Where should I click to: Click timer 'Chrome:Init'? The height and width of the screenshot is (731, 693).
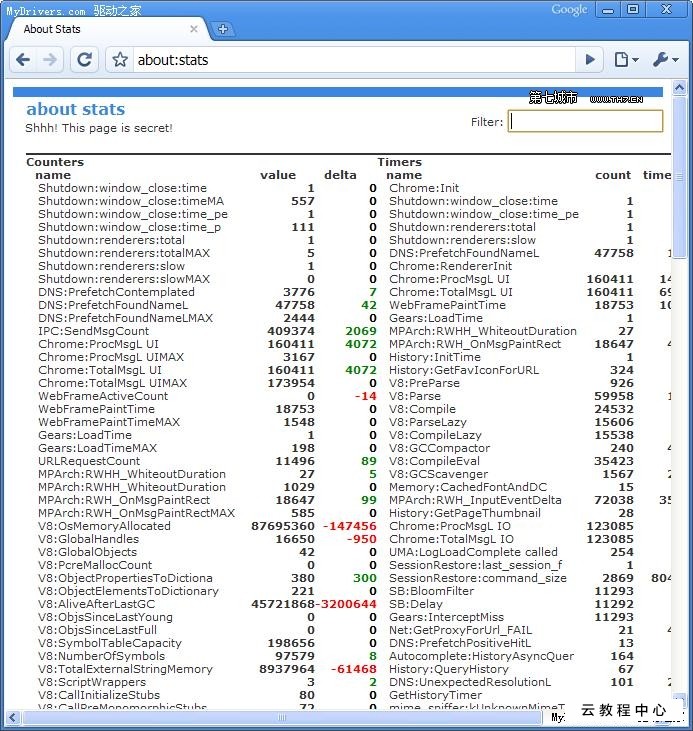[424, 188]
